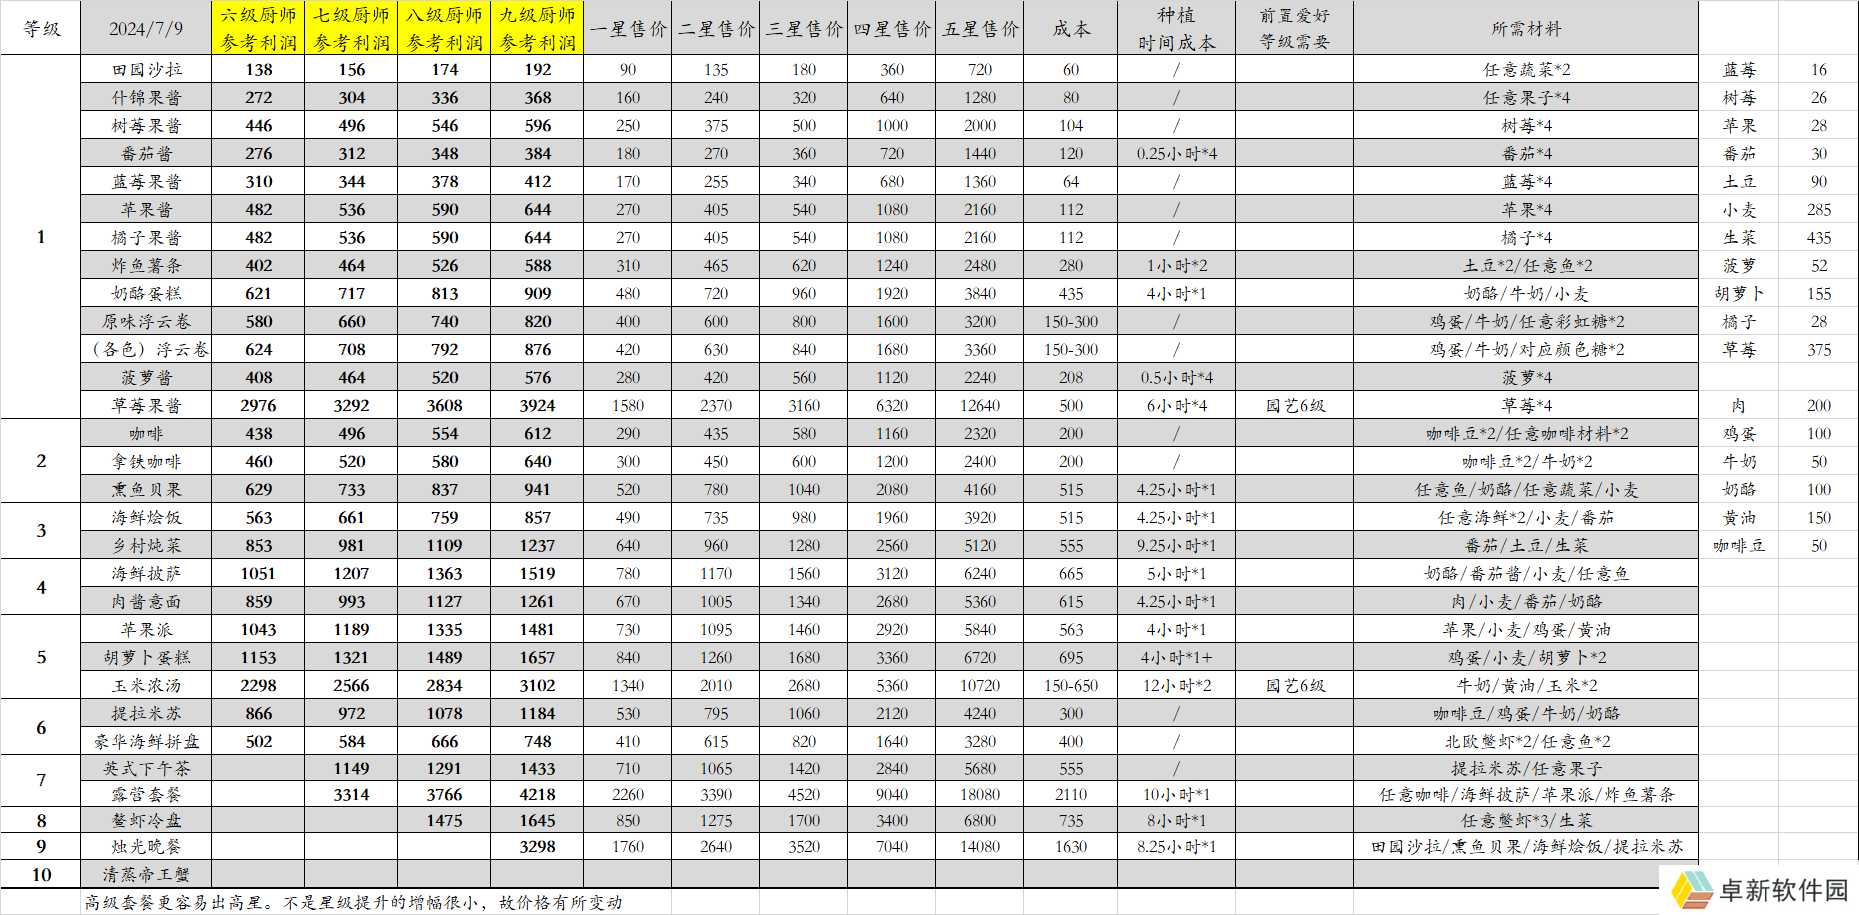Select five-star price 18080 in 露营套餐 row
This screenshot has width=1859, height=915.
pyautogui.click(x=980, y=794)
